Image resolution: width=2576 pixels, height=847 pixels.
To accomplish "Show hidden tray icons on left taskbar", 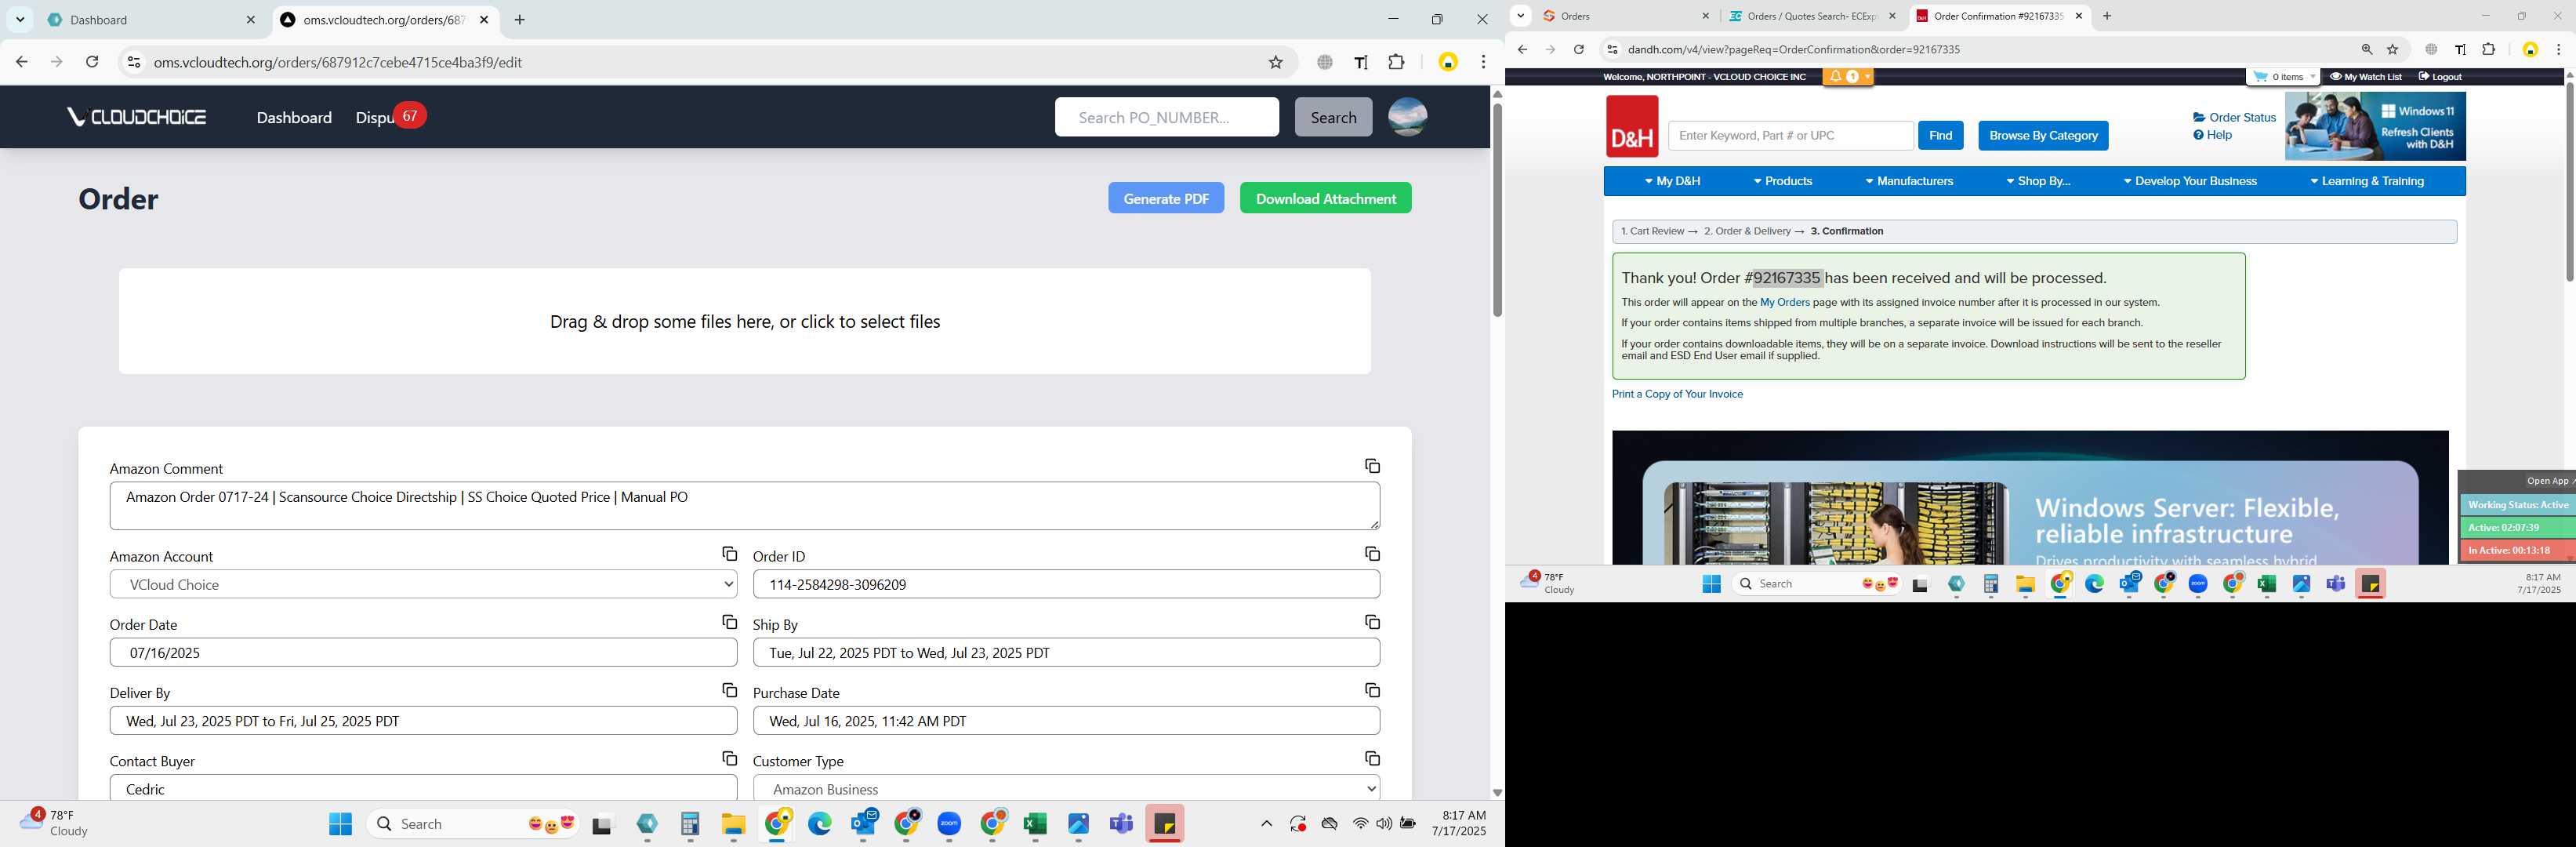I will click(x=1266, y=824).
